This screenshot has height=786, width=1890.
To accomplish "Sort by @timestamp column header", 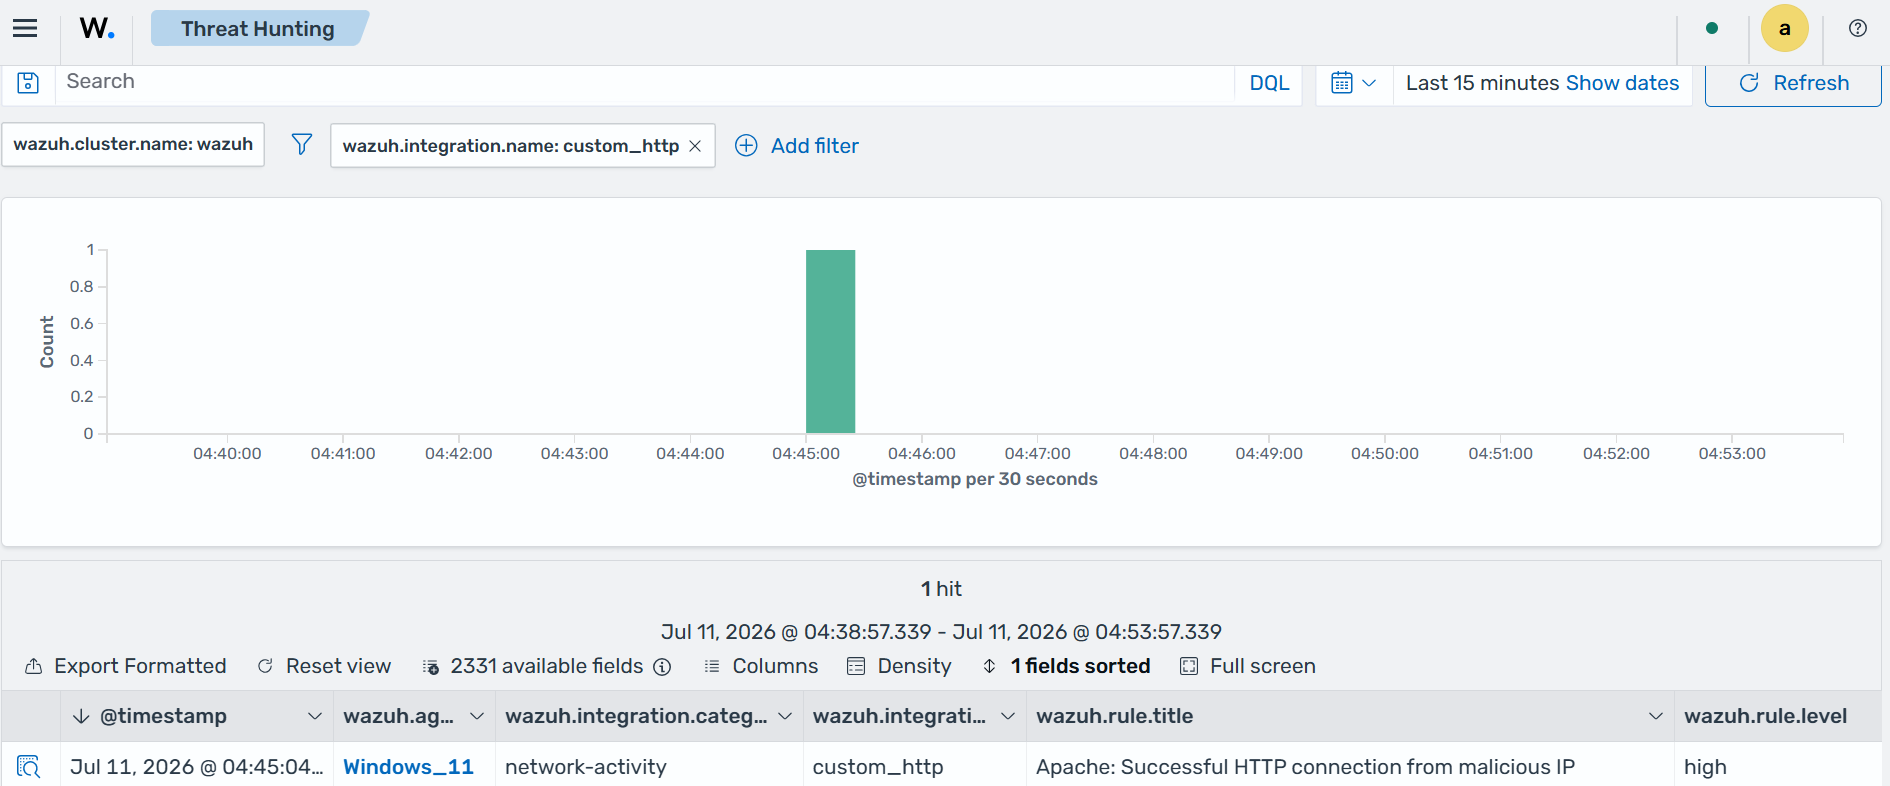I will (163, 716).
